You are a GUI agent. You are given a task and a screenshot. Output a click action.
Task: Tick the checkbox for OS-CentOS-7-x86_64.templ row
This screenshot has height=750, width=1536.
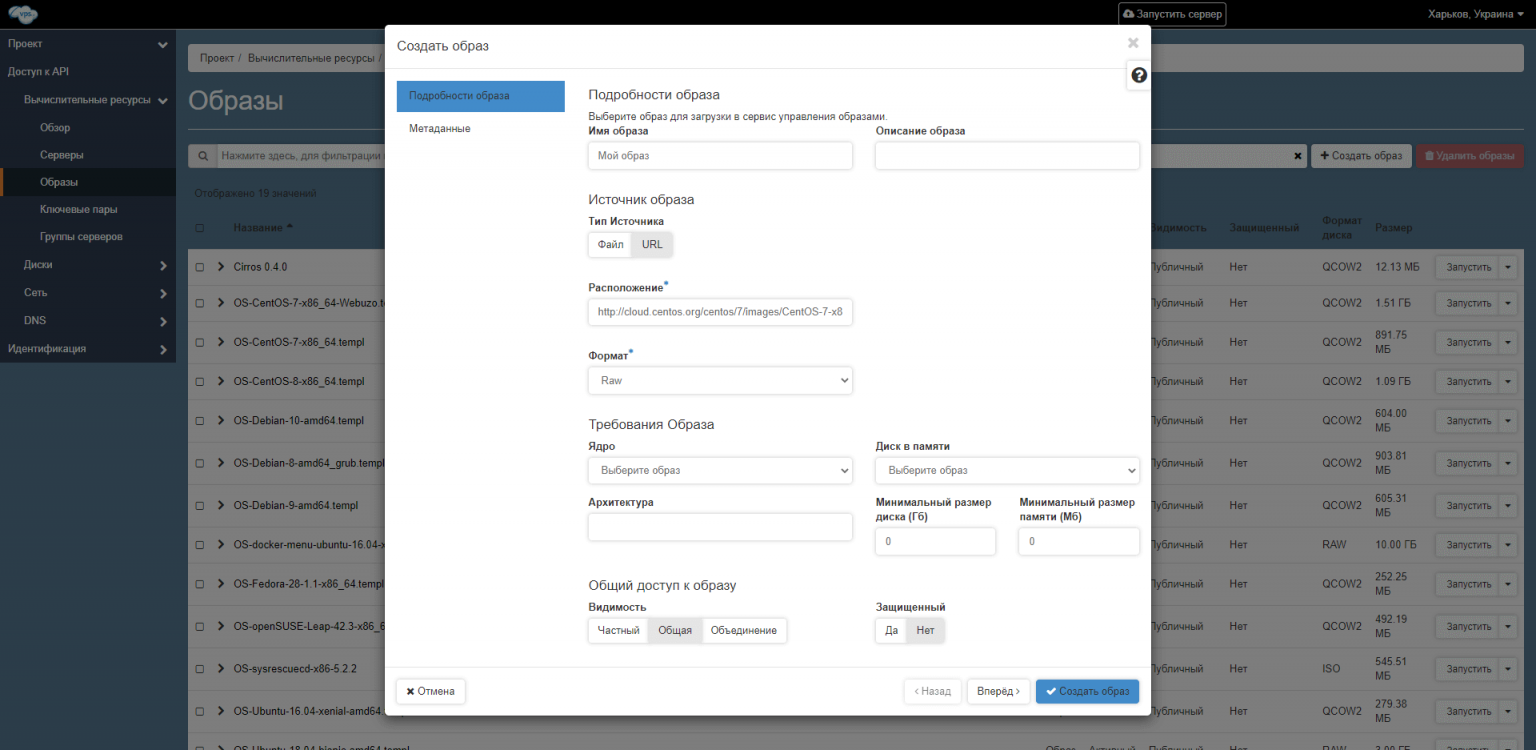(x=199, y=342)
